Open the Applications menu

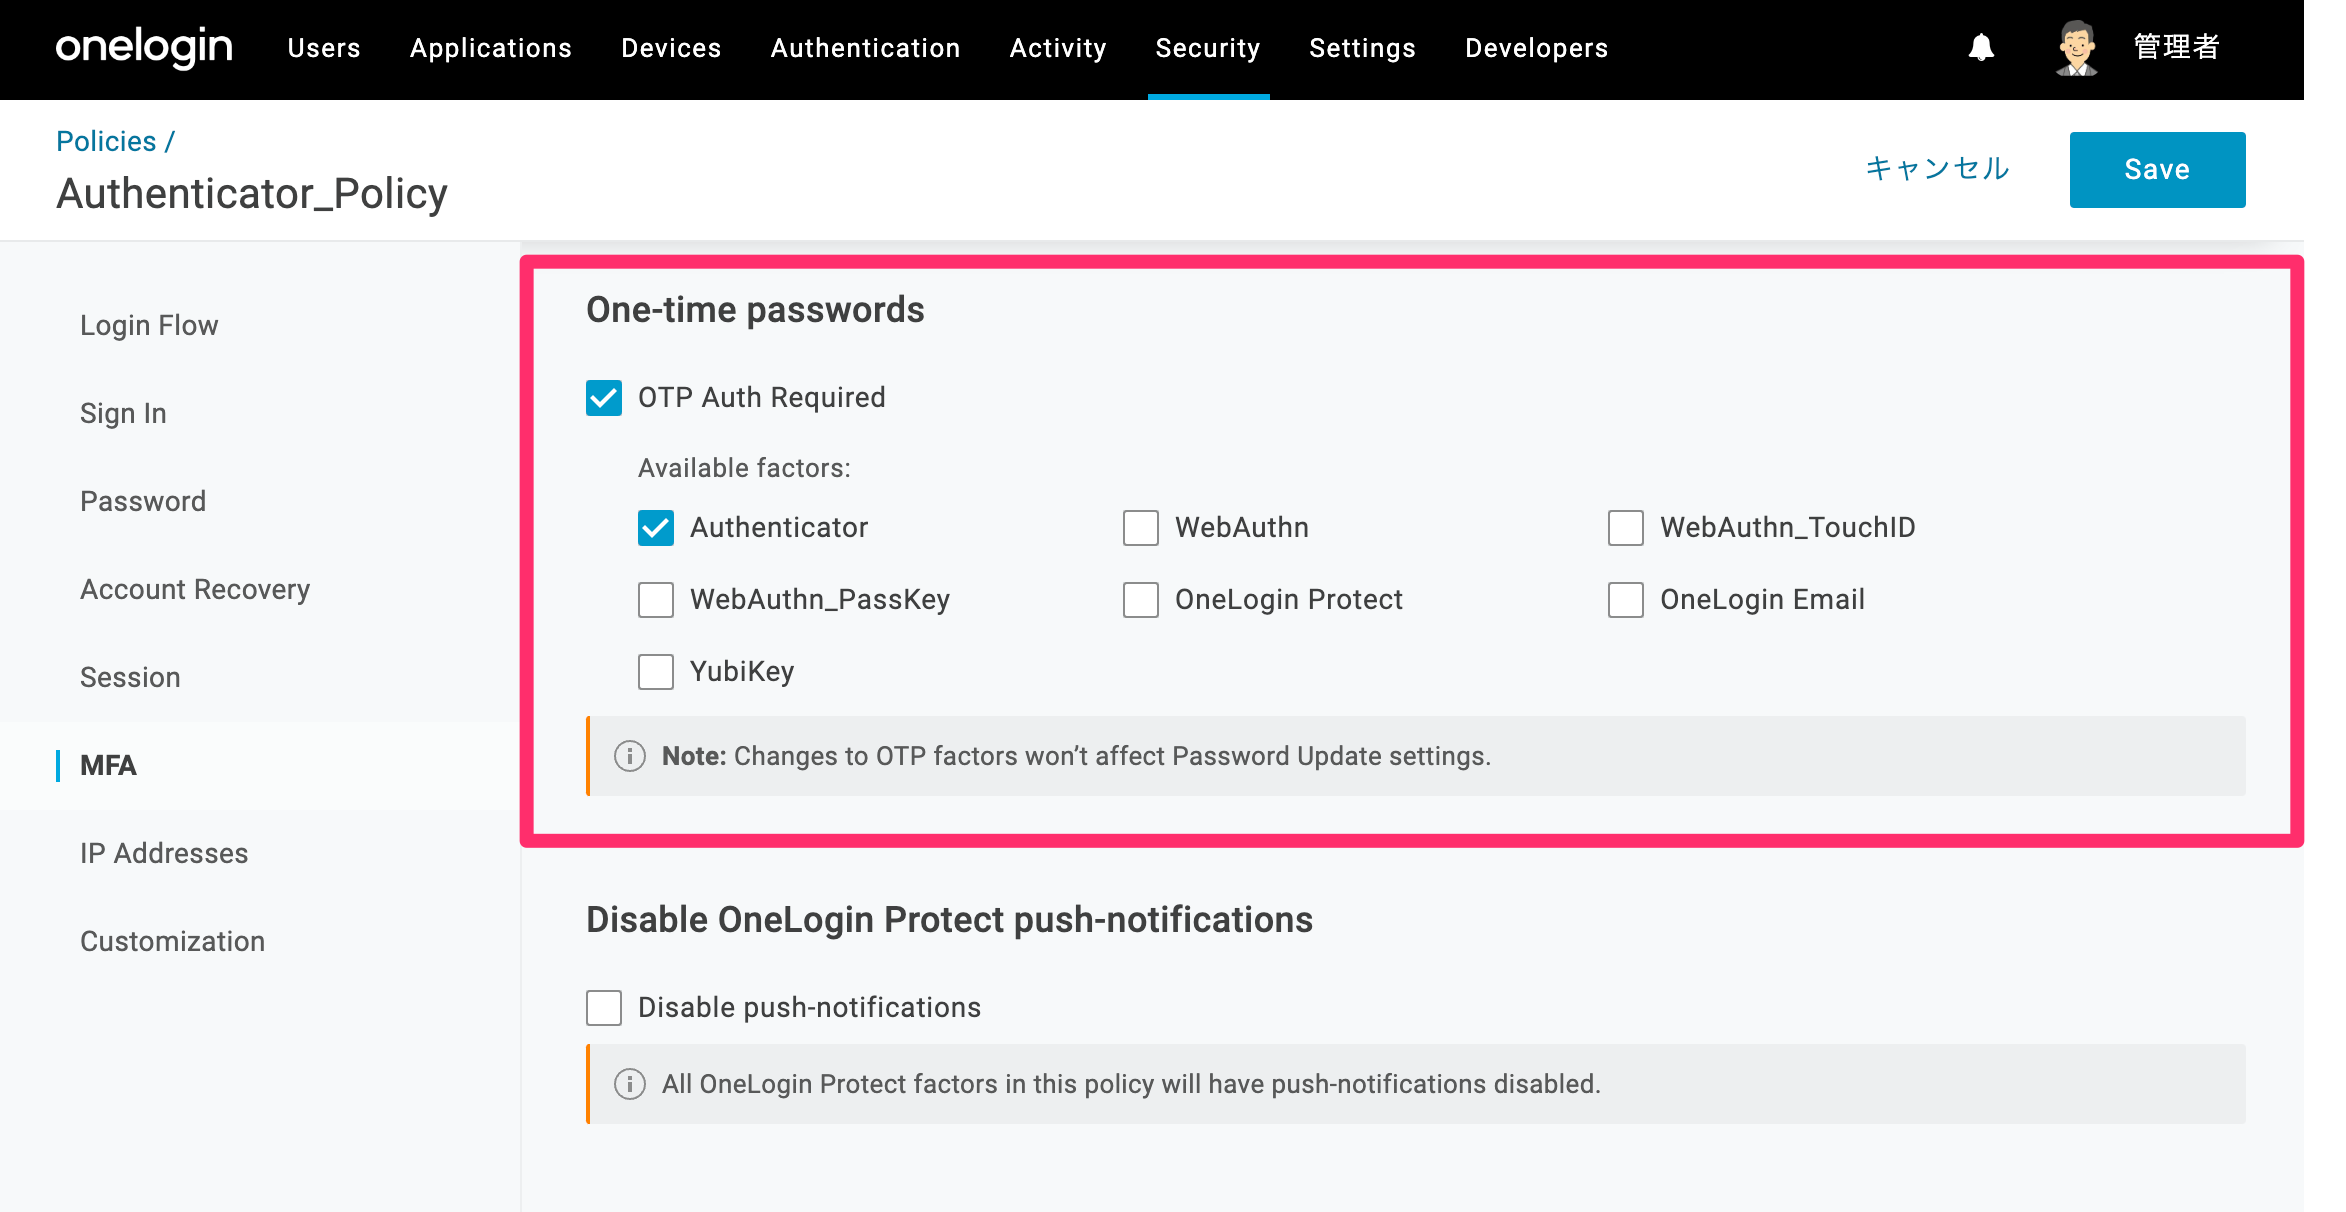(491, 48)
